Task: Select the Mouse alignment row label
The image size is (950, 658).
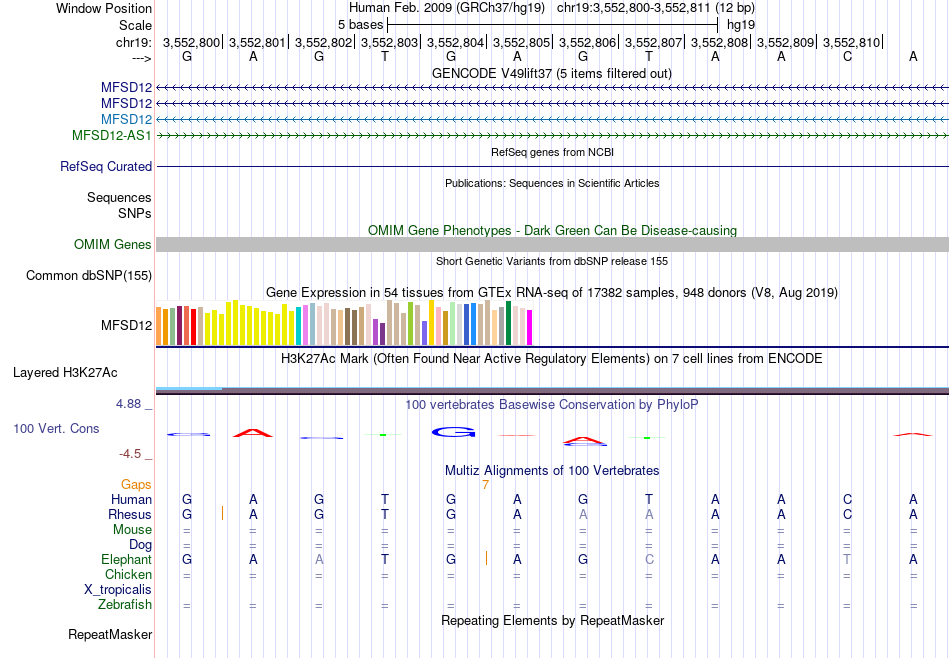Action: tap(132, 530)
